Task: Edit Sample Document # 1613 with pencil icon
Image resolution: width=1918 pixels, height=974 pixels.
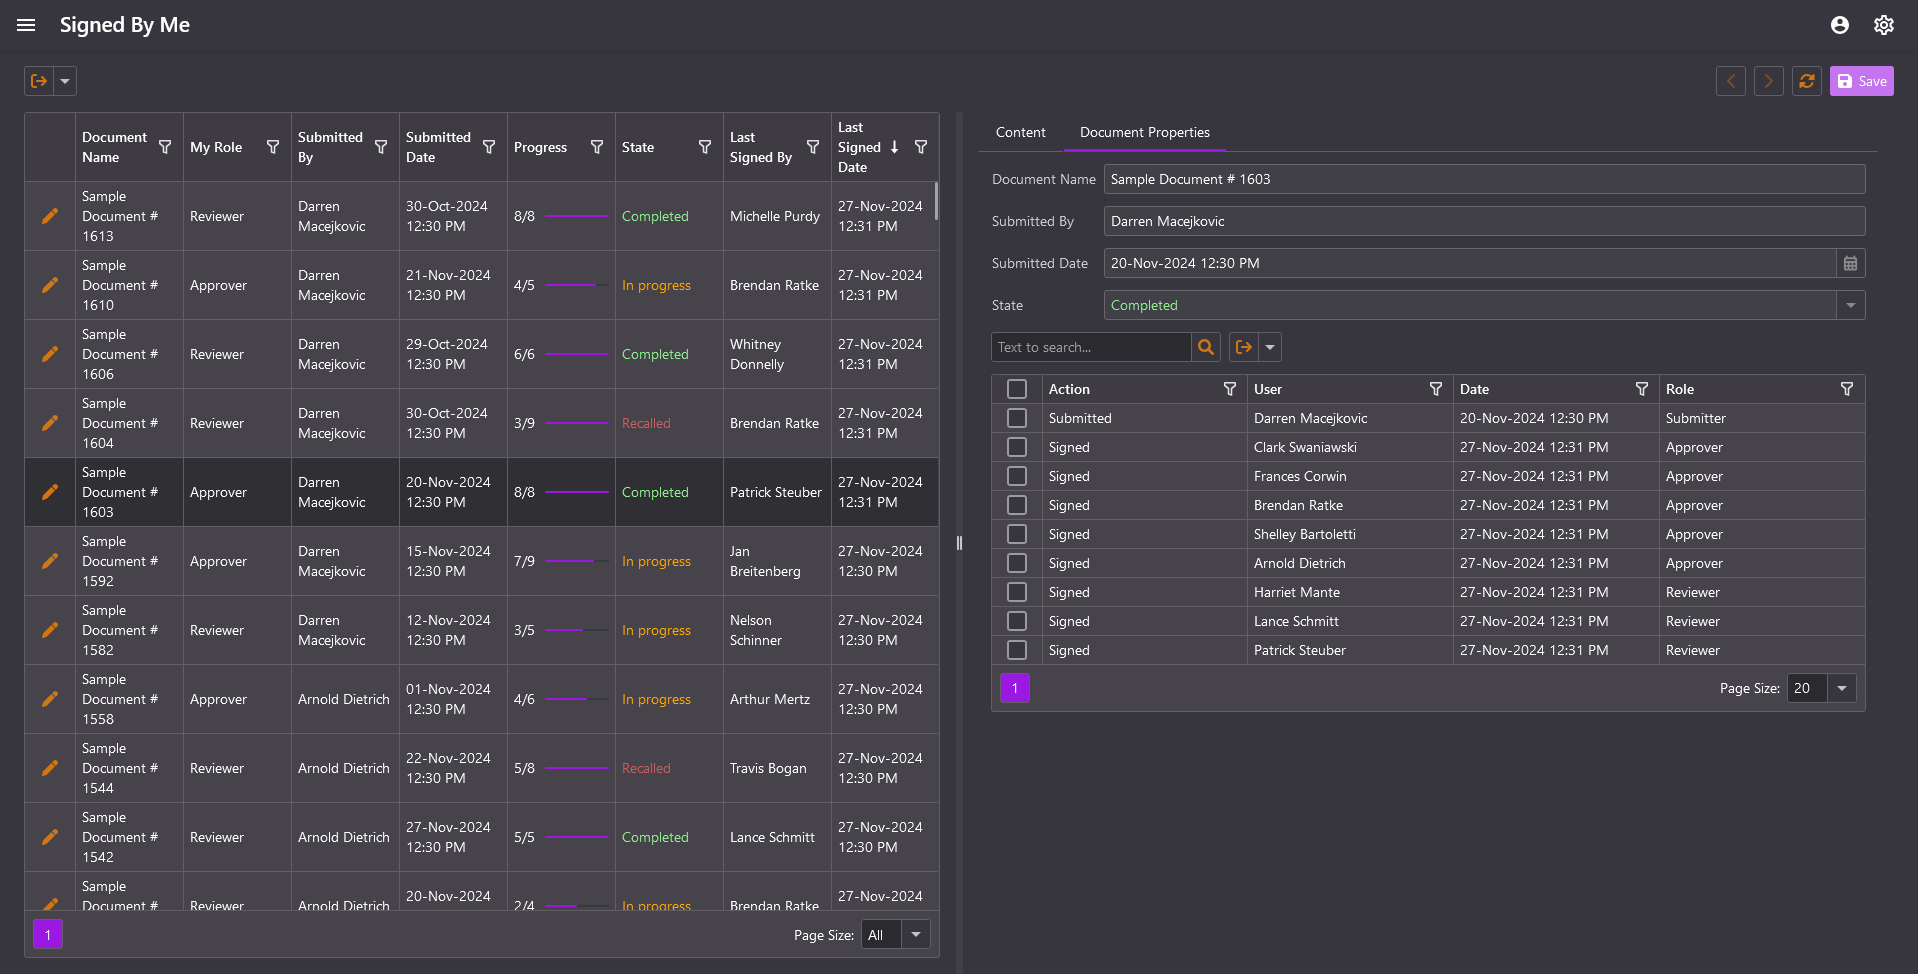Action: pos(50,216)
